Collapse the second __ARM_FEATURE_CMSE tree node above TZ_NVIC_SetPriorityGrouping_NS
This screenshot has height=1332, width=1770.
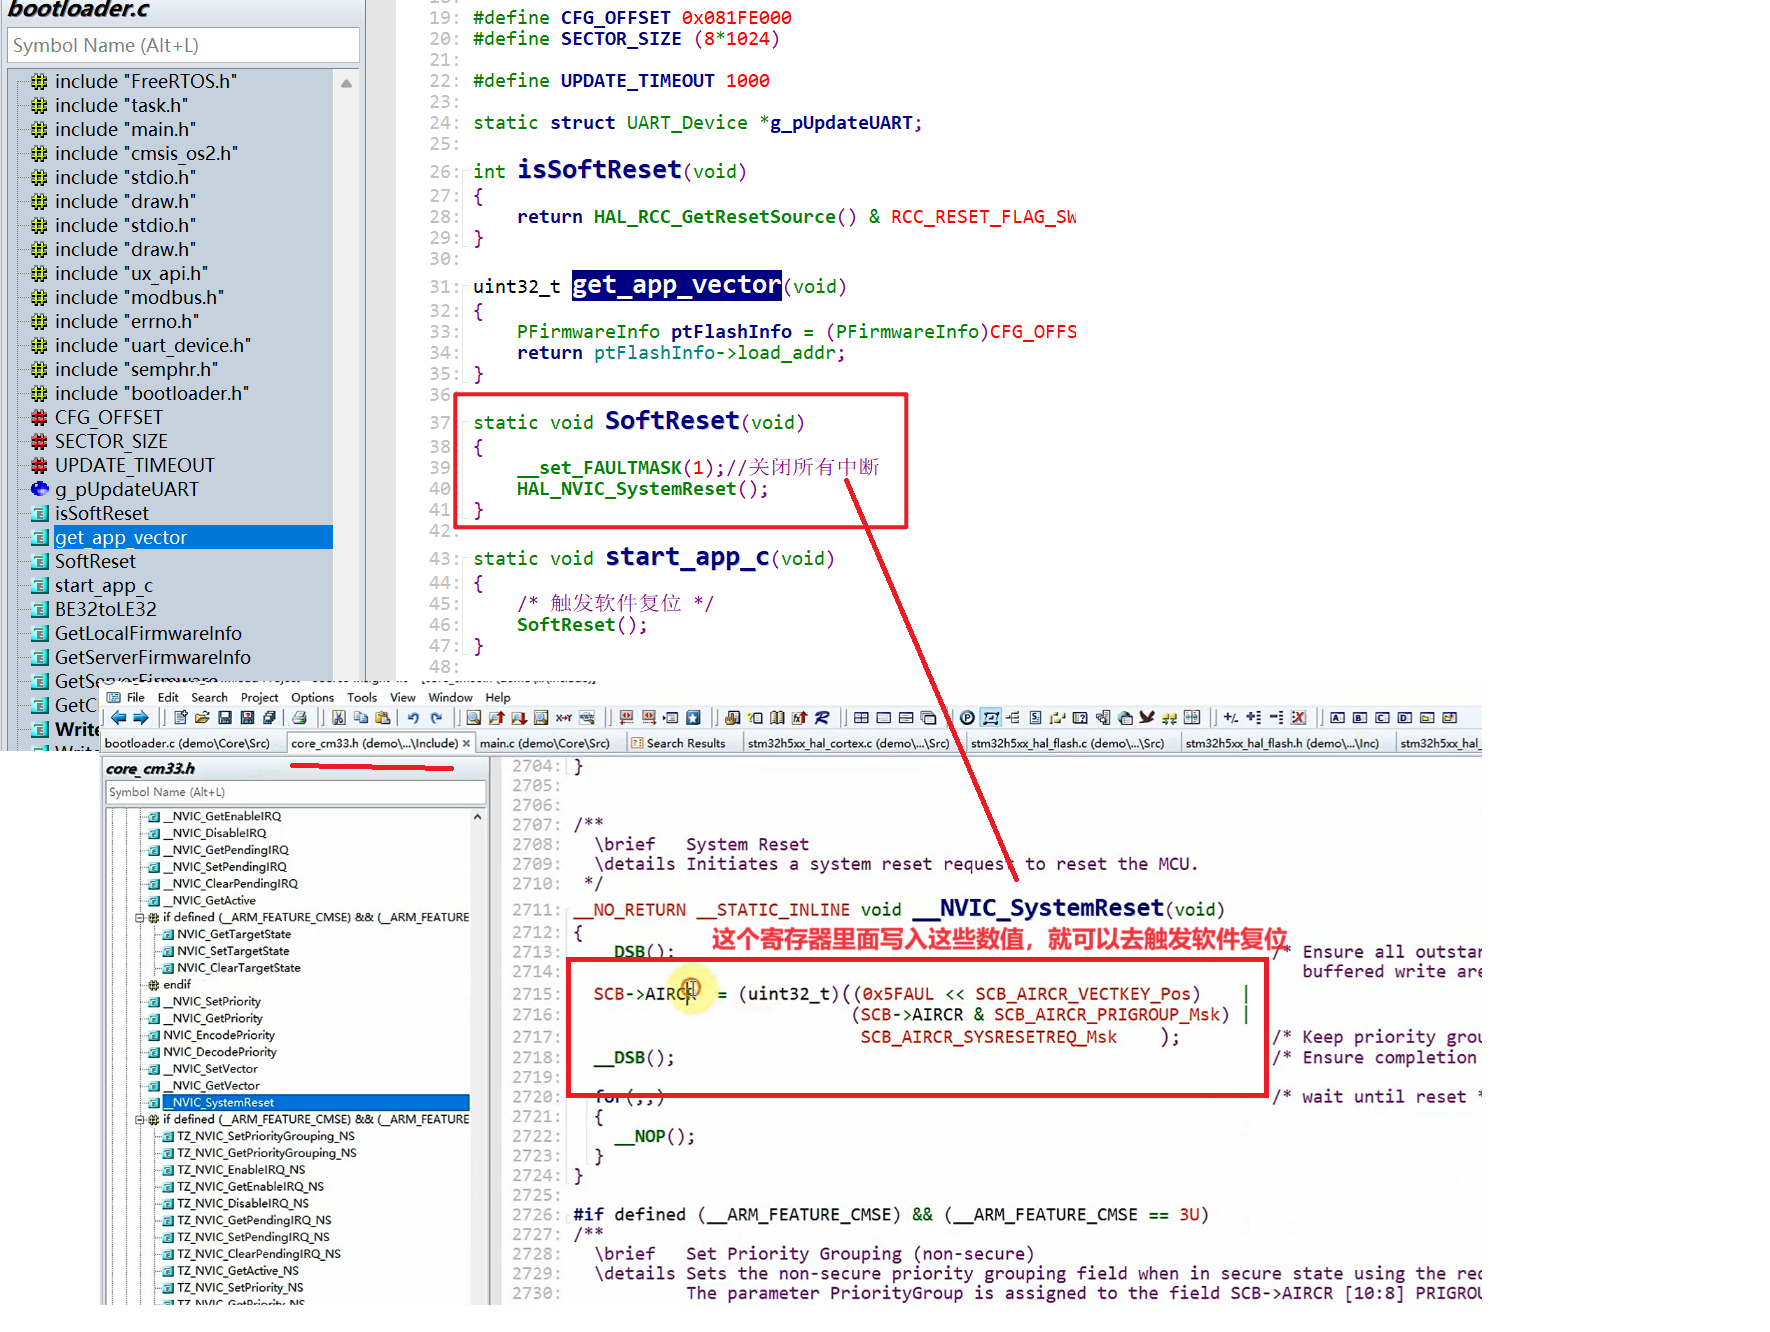click(140, 1119)
